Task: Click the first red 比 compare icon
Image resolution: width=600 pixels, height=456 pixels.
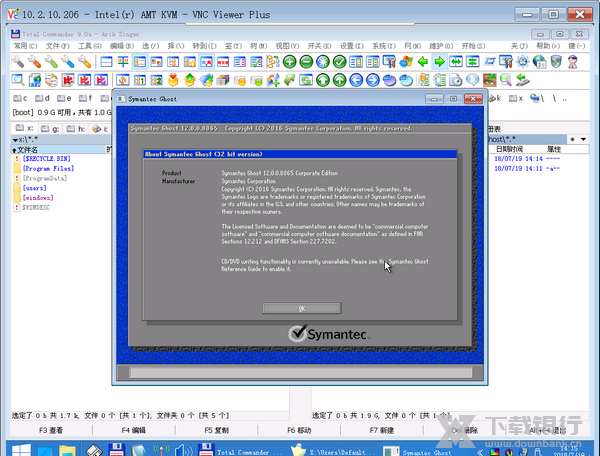Action: tap(68, 80)
